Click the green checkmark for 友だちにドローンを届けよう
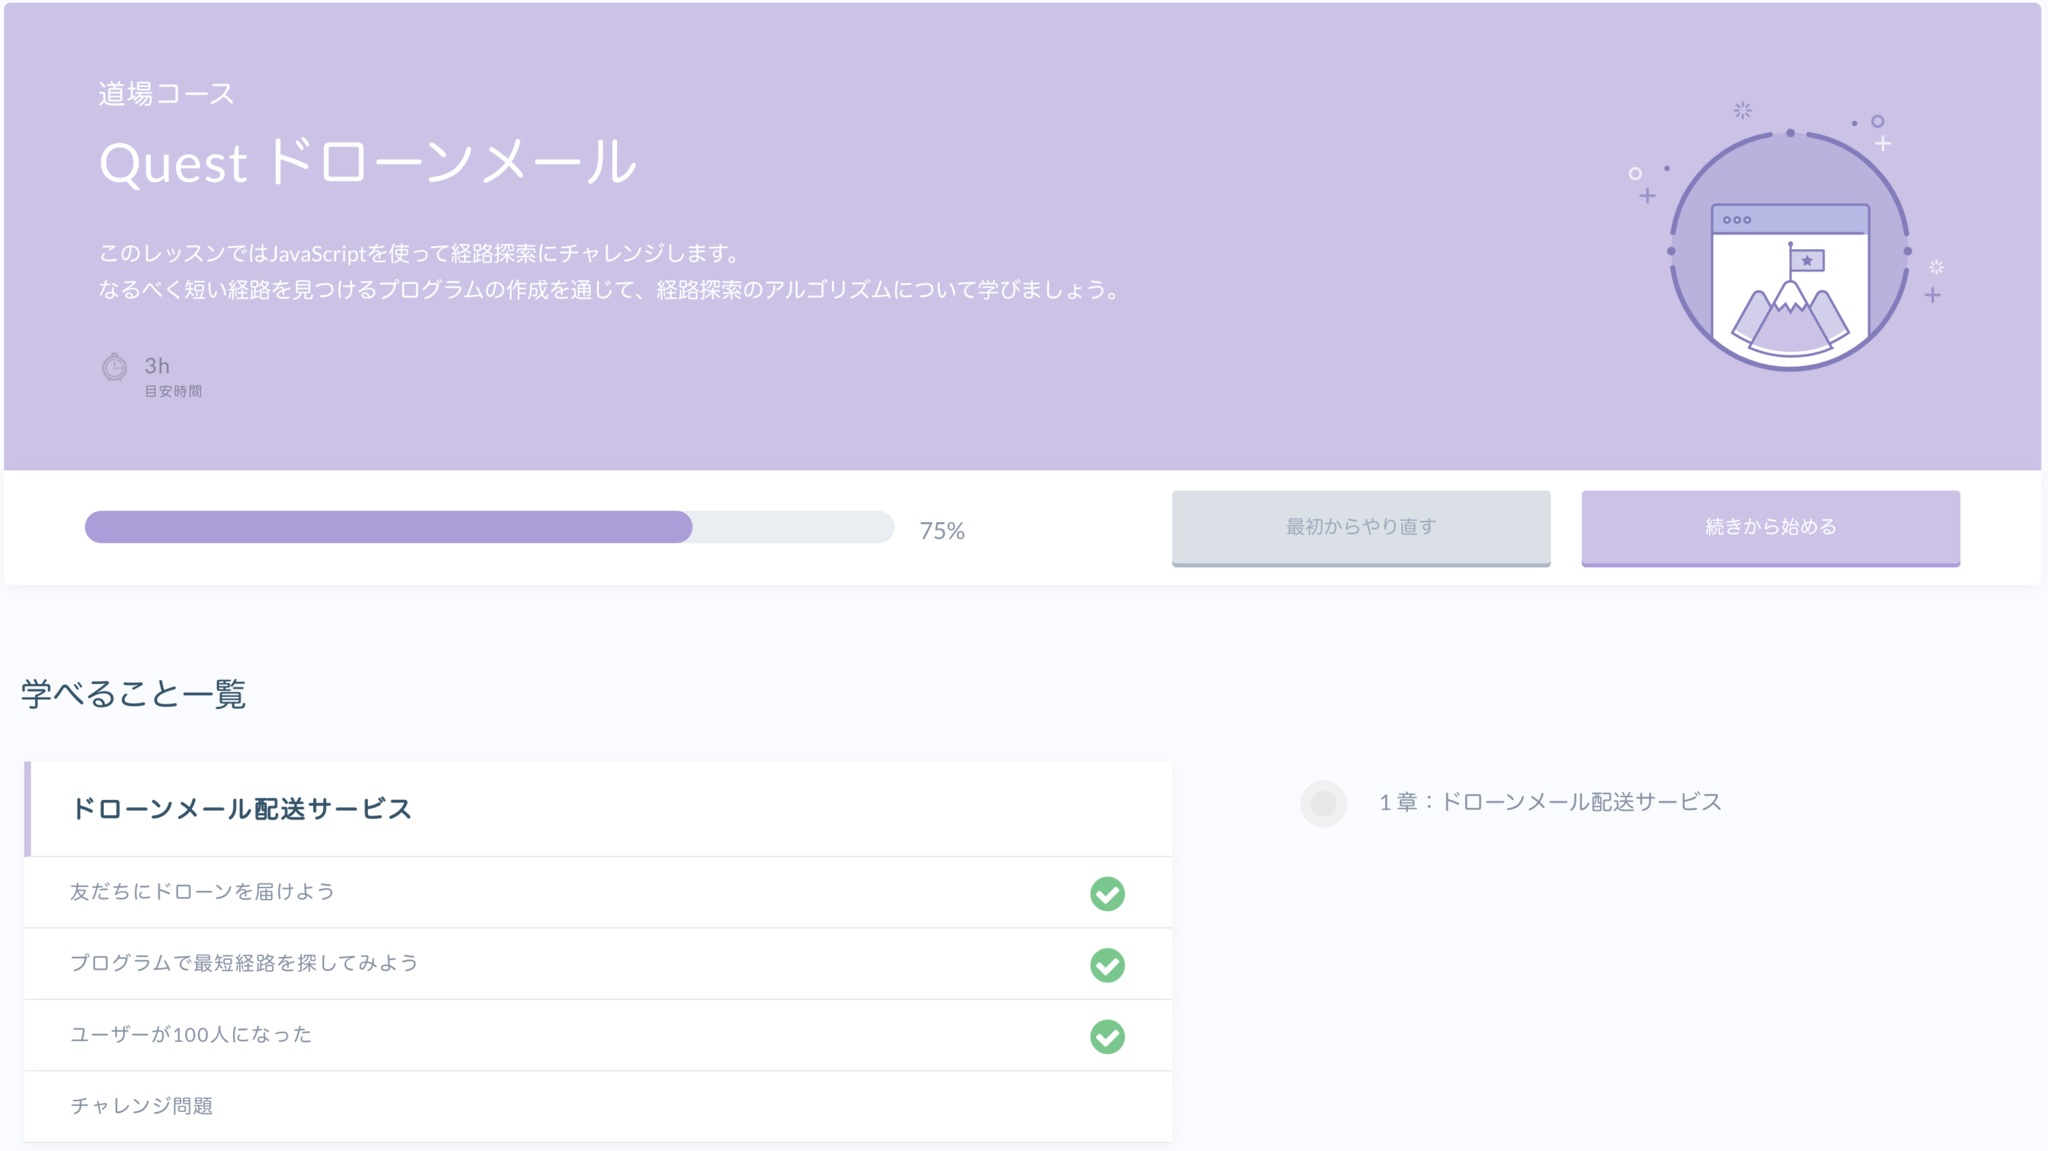This screenshot has height=1151, width=2048. [x=1107, y=893]
